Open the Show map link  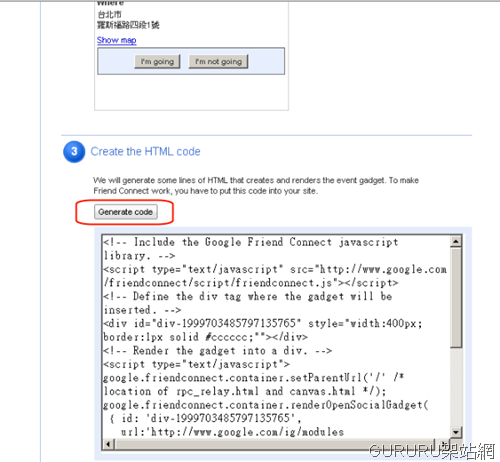coord(116,40)
